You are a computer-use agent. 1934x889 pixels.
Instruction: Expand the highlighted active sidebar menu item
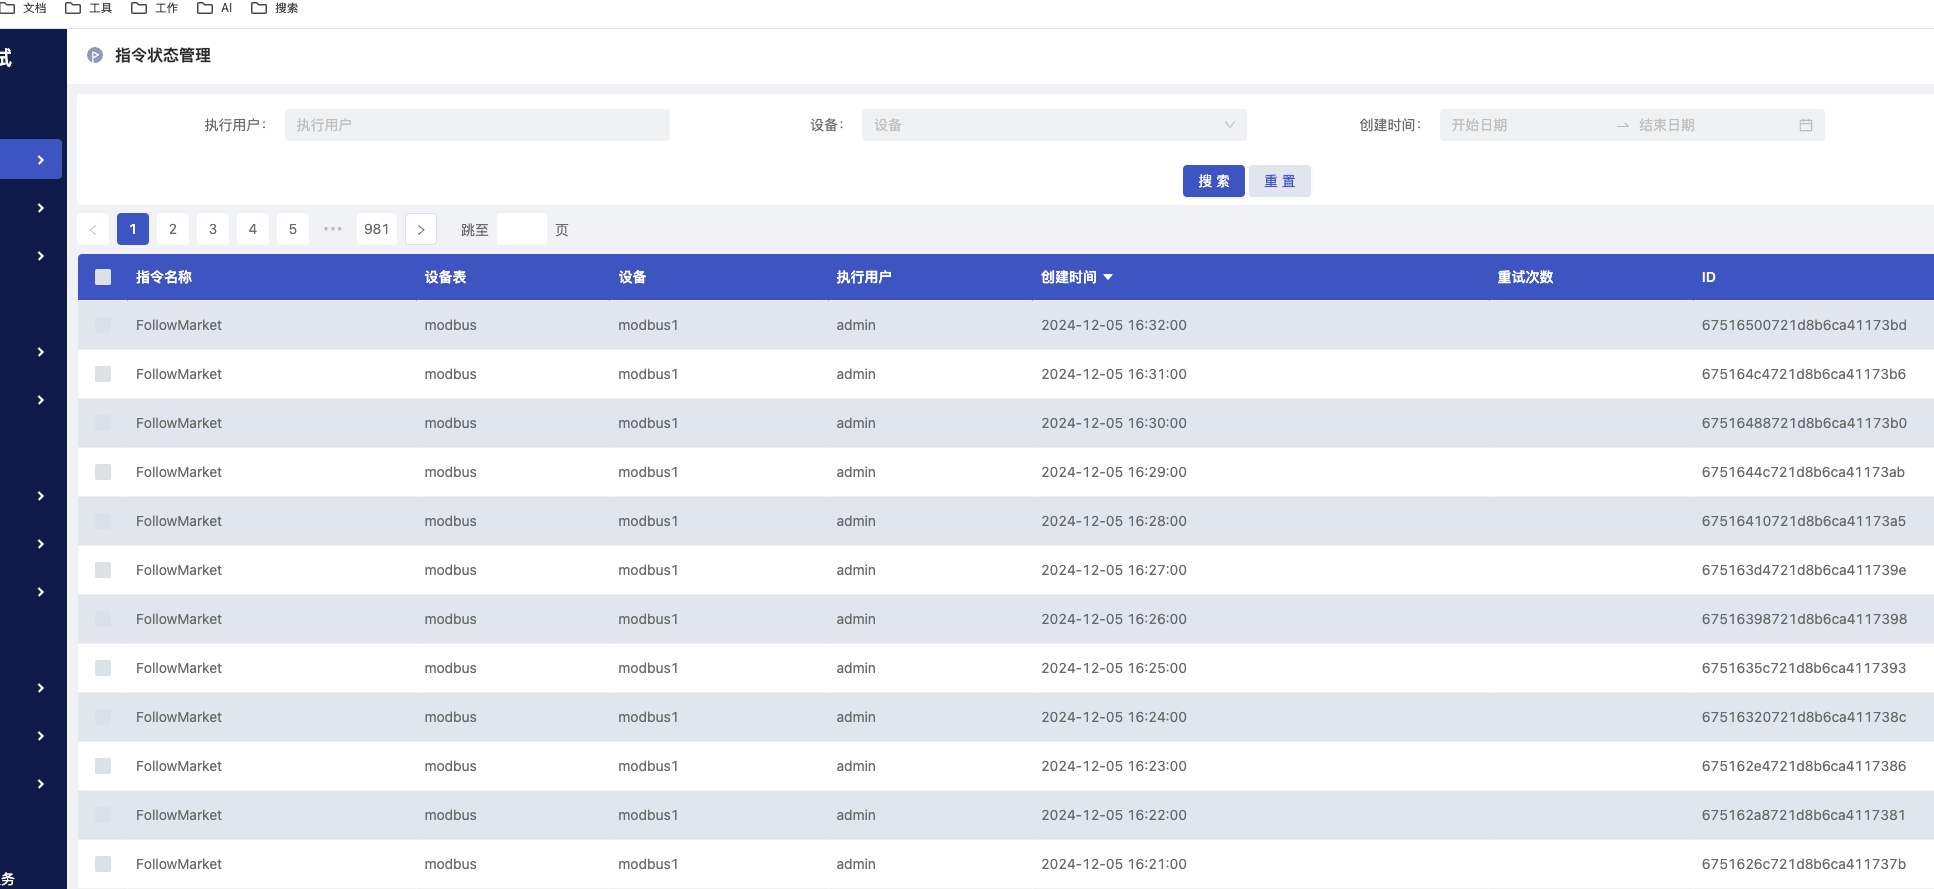point(31,159)
